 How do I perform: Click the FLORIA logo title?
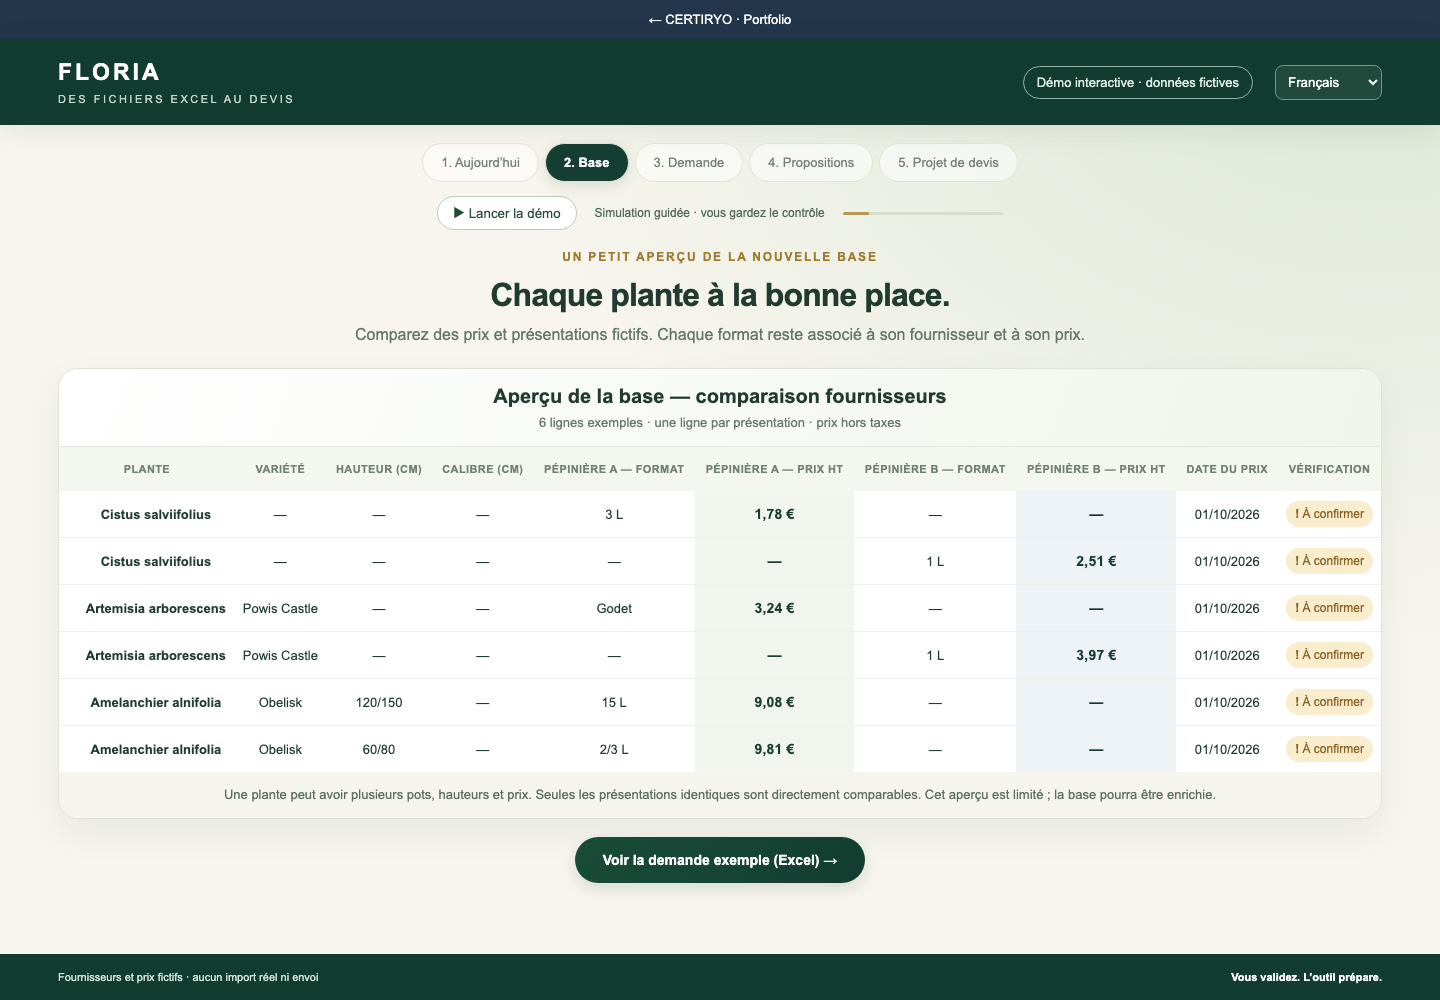point(109,72)
